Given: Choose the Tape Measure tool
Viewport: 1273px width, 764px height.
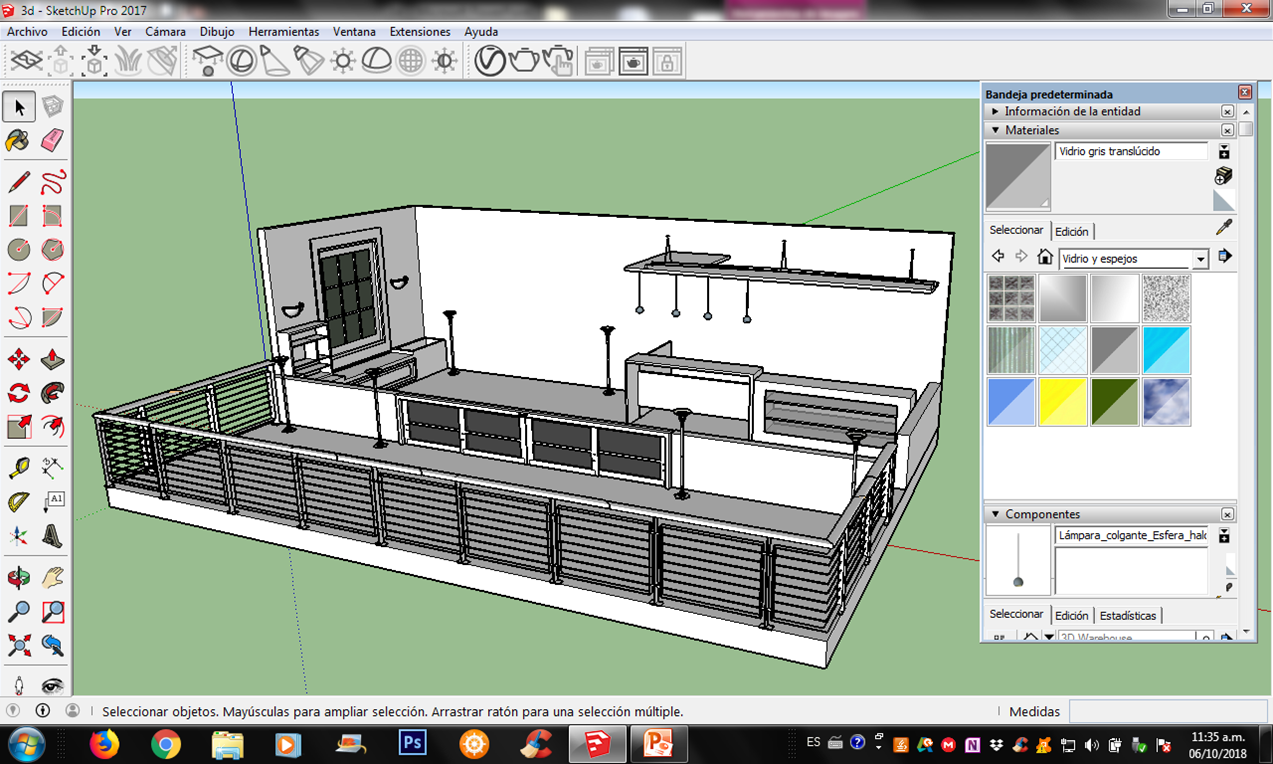Looking at the screenshot, I should tap(18, 468).
